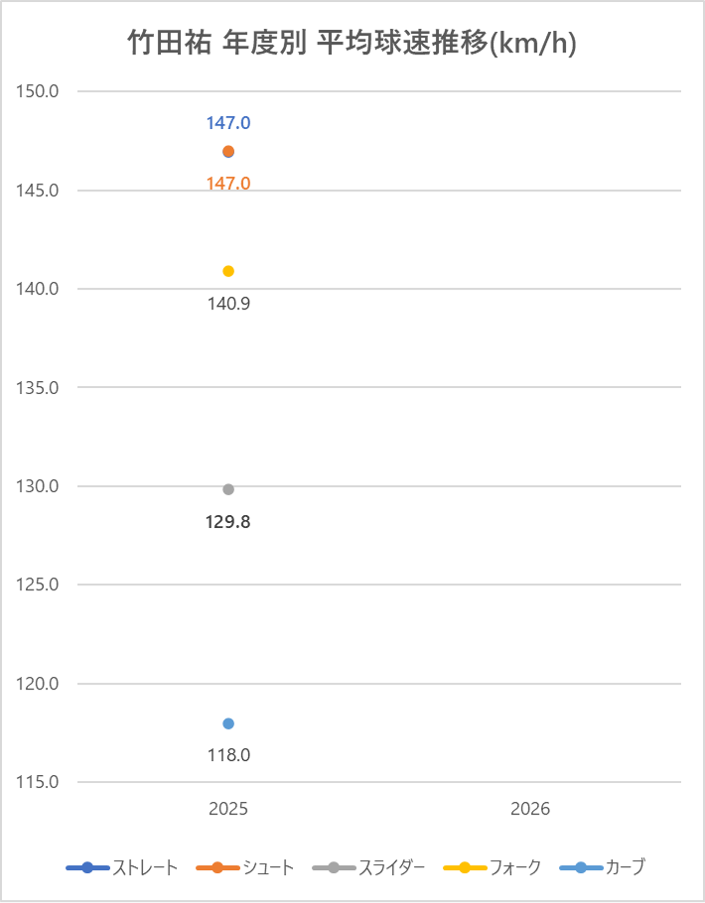Click the orange 147.0 data label
Viewport: 705px width, 903px height.
point(228,183)
